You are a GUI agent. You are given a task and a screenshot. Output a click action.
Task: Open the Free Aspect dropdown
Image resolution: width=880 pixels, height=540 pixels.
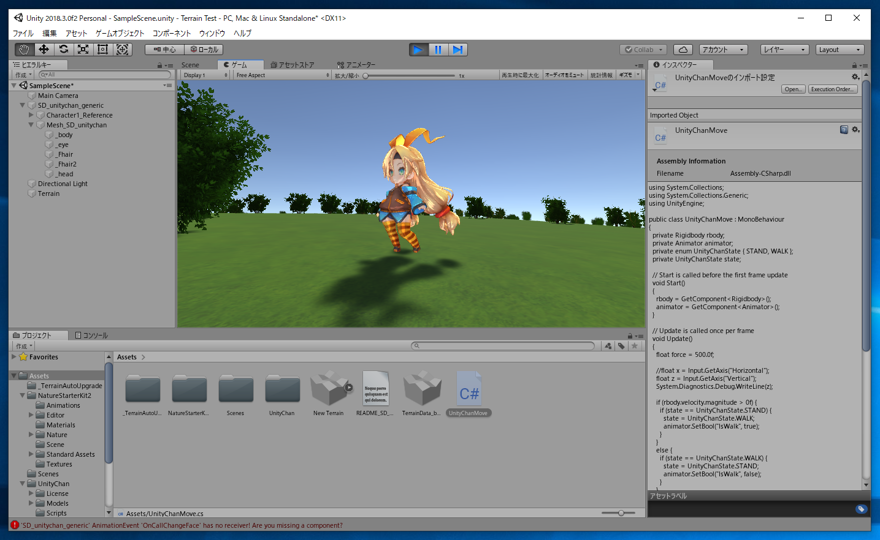pos(282,75)
